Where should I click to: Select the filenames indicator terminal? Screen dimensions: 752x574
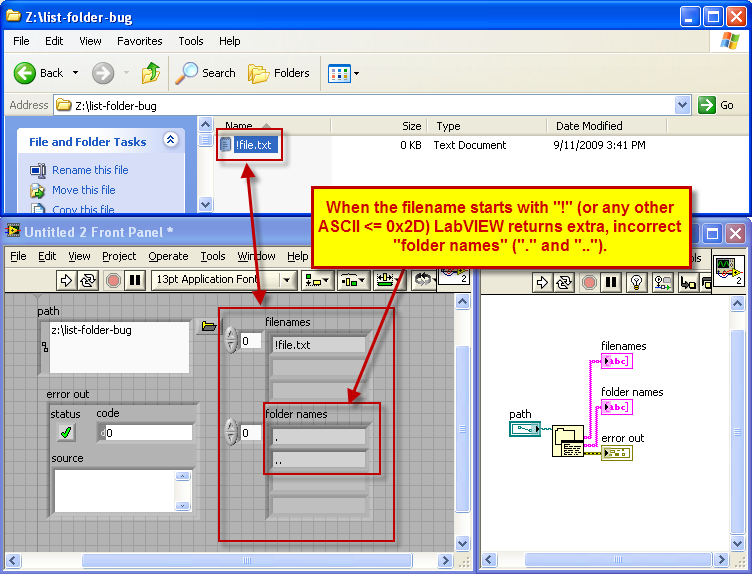(617, 361)
